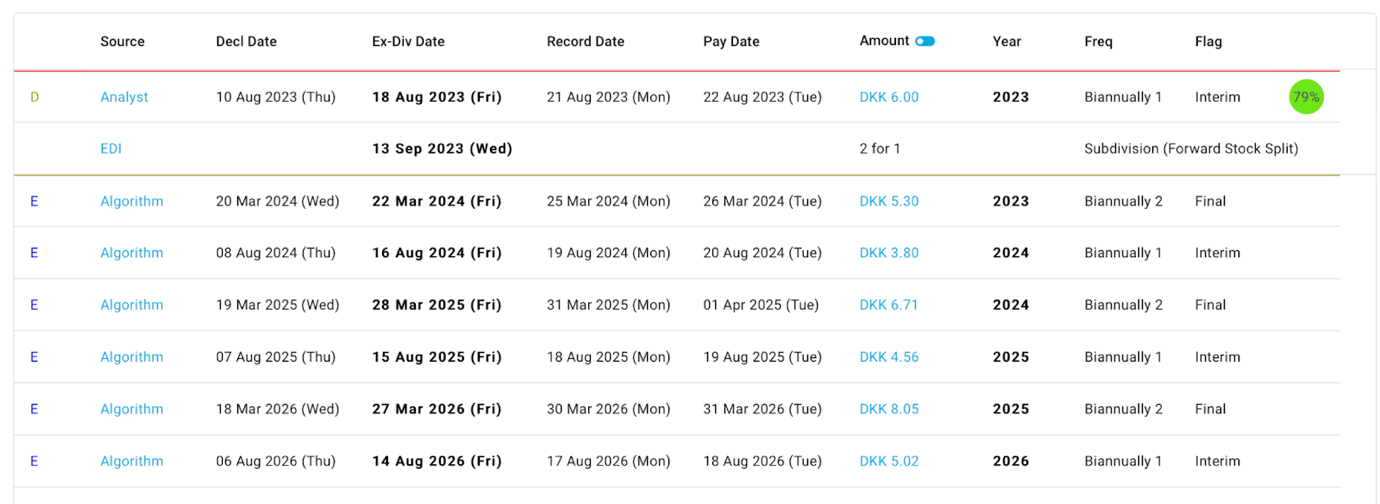The image size is (1380, 504).
Task: Click the E marker for 22 Mar 2024 row
Action: tap(34, 201)
